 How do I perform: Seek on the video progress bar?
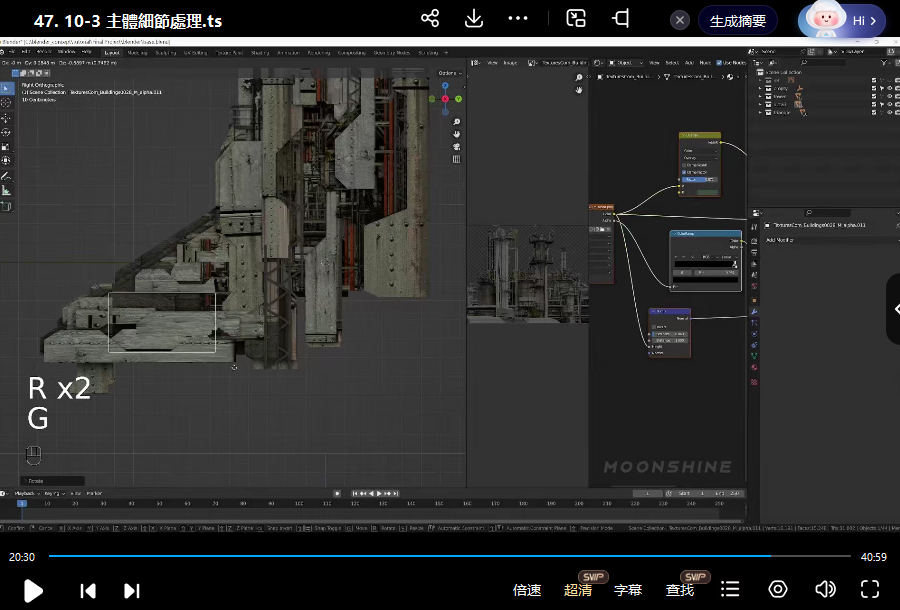(450, 556)
